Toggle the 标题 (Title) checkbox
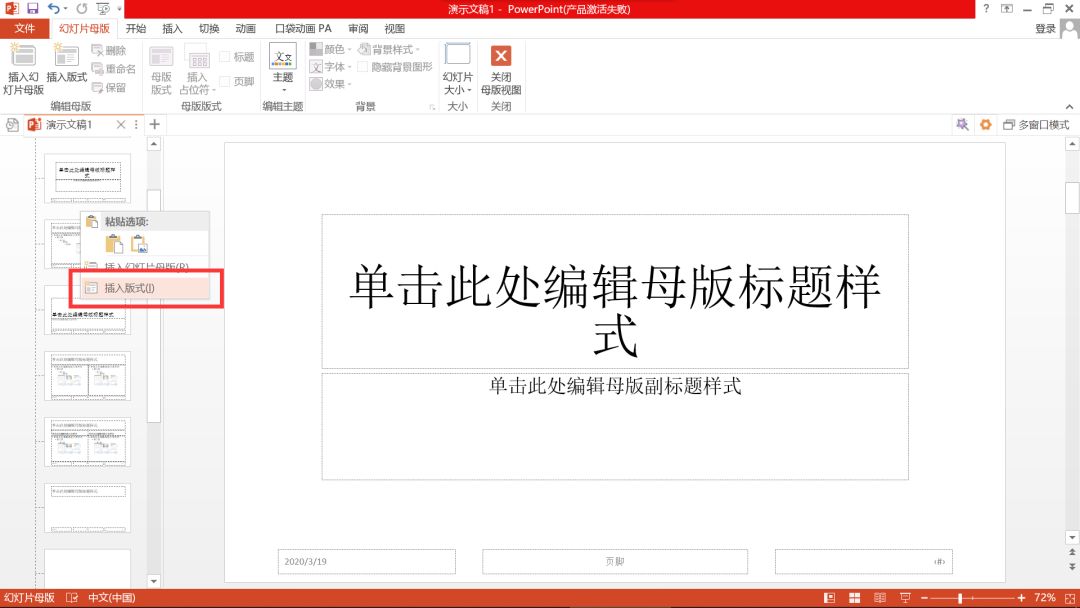1080x608 pixels. 225,57
